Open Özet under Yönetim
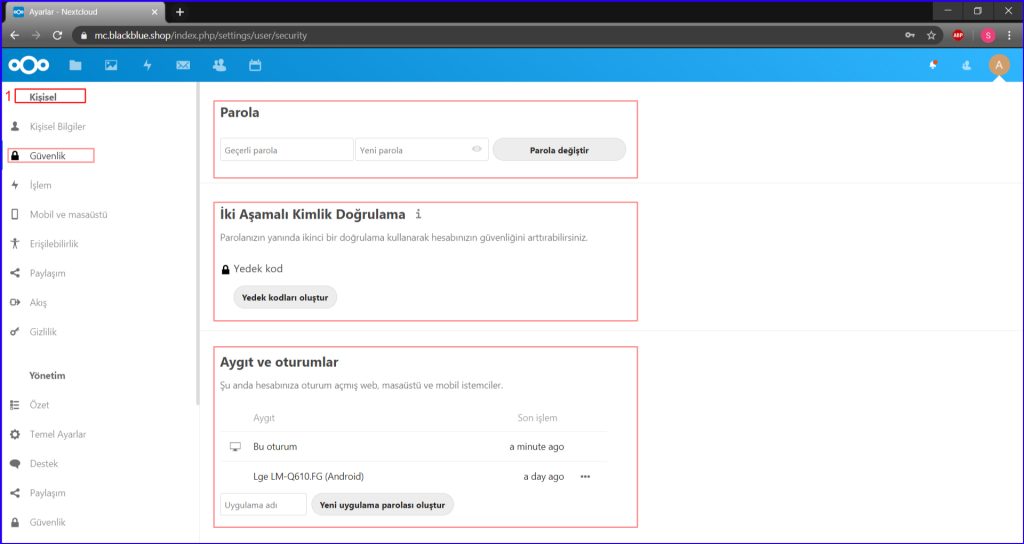Screen dimensions: 1024x544 point(39,405)
